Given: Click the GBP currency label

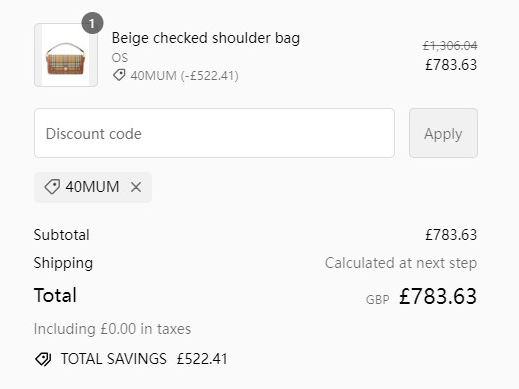Looking at the screenshot, I should click(x=377, y=300).
